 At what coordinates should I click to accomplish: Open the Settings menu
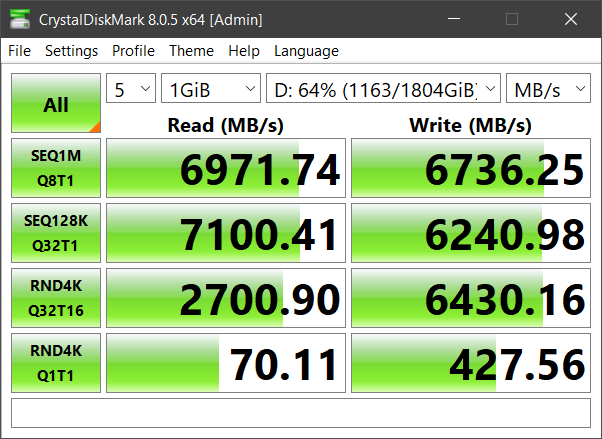[x=71, y=51]
